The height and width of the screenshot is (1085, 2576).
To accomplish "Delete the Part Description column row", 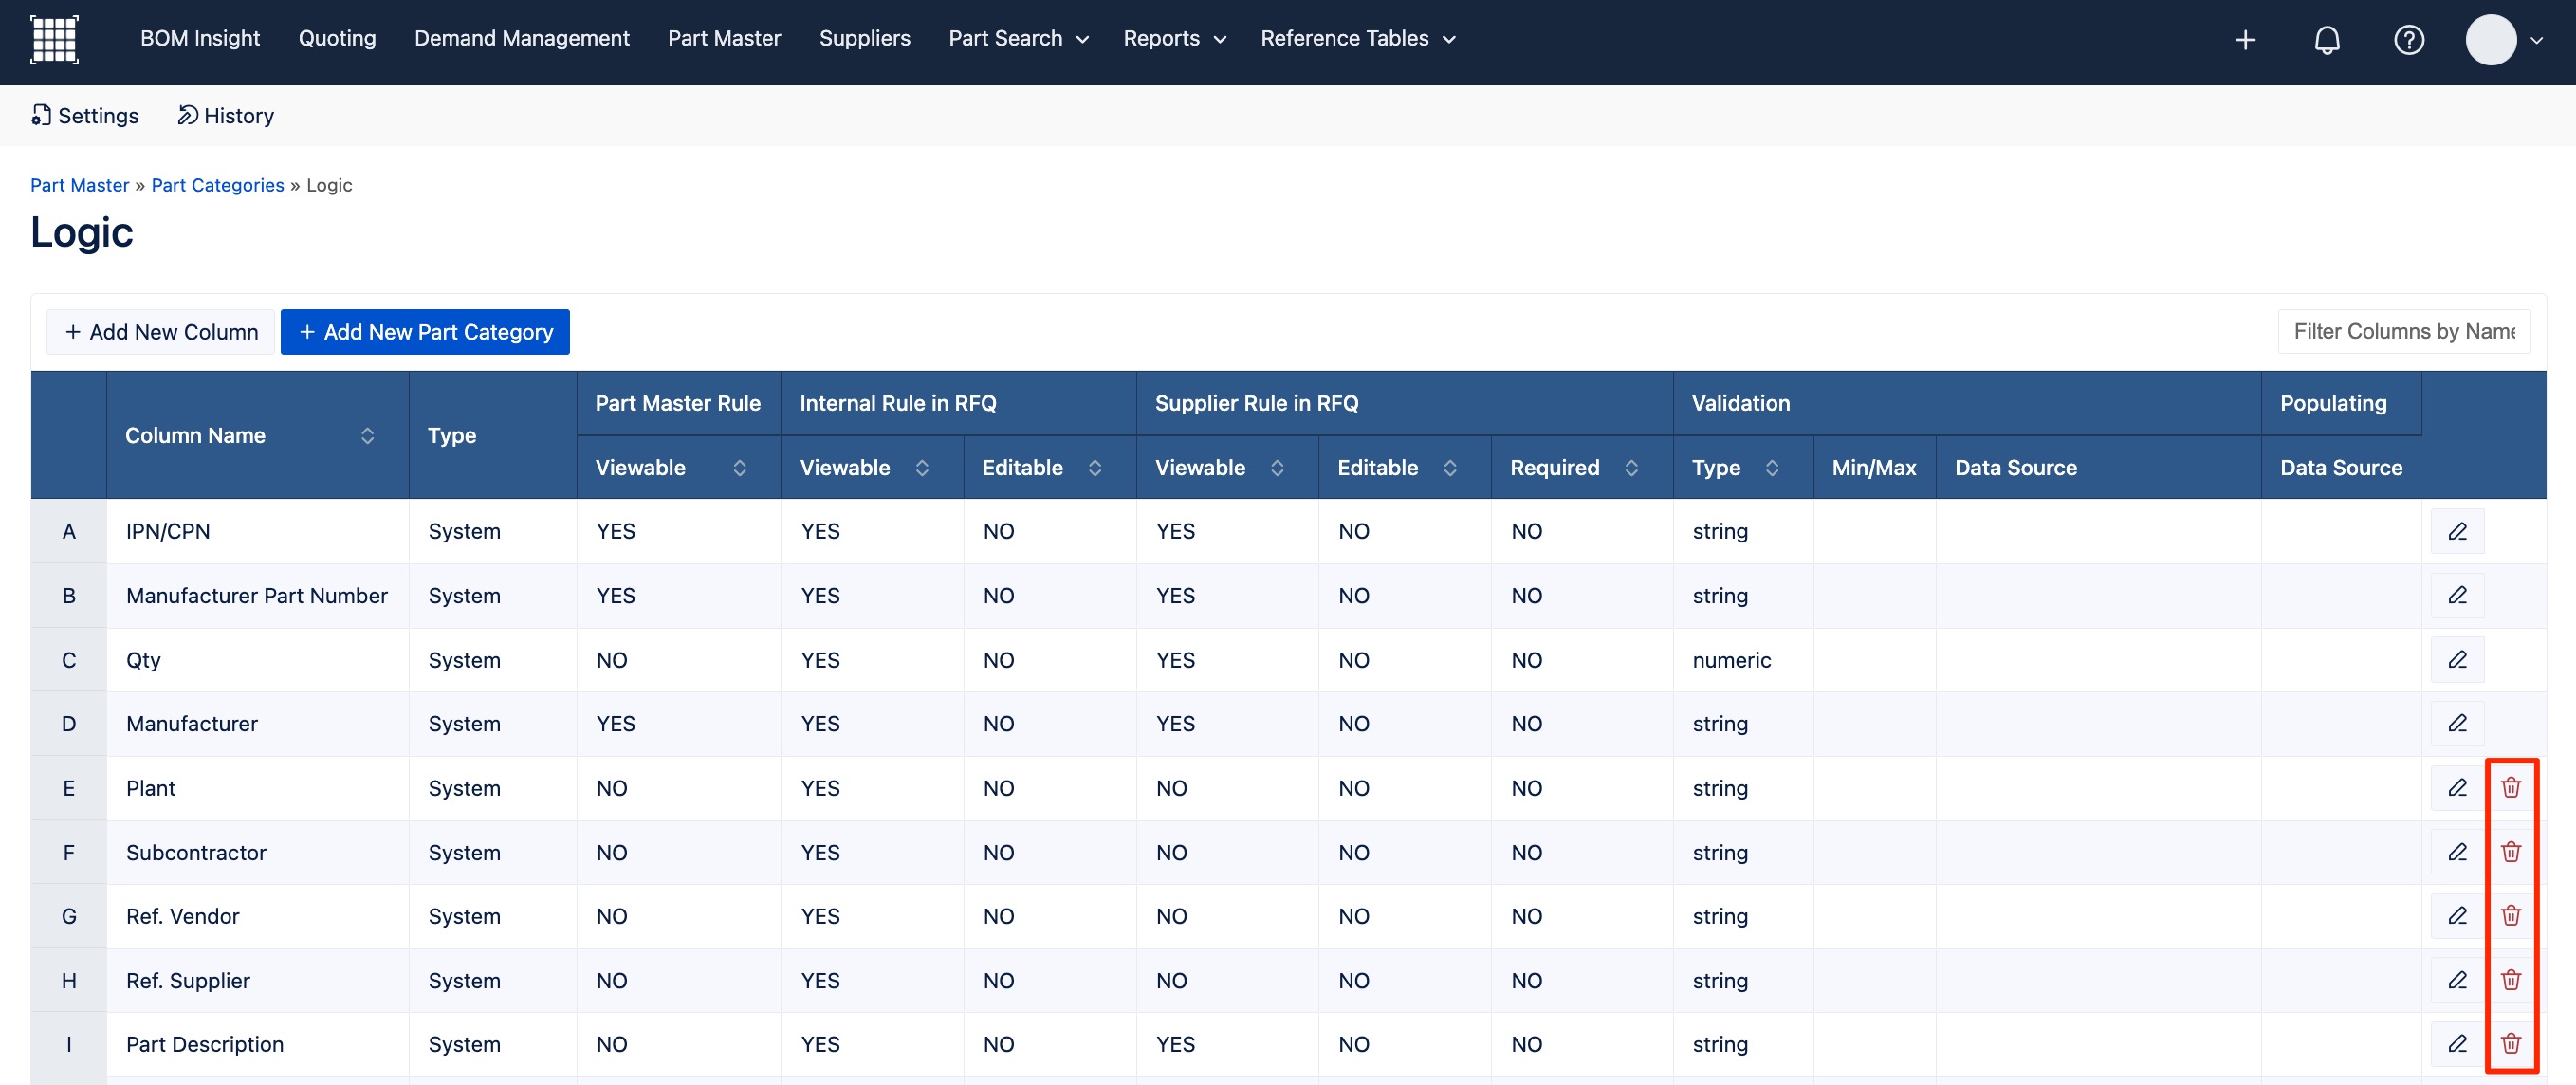I will (x=2511, y=1044).
